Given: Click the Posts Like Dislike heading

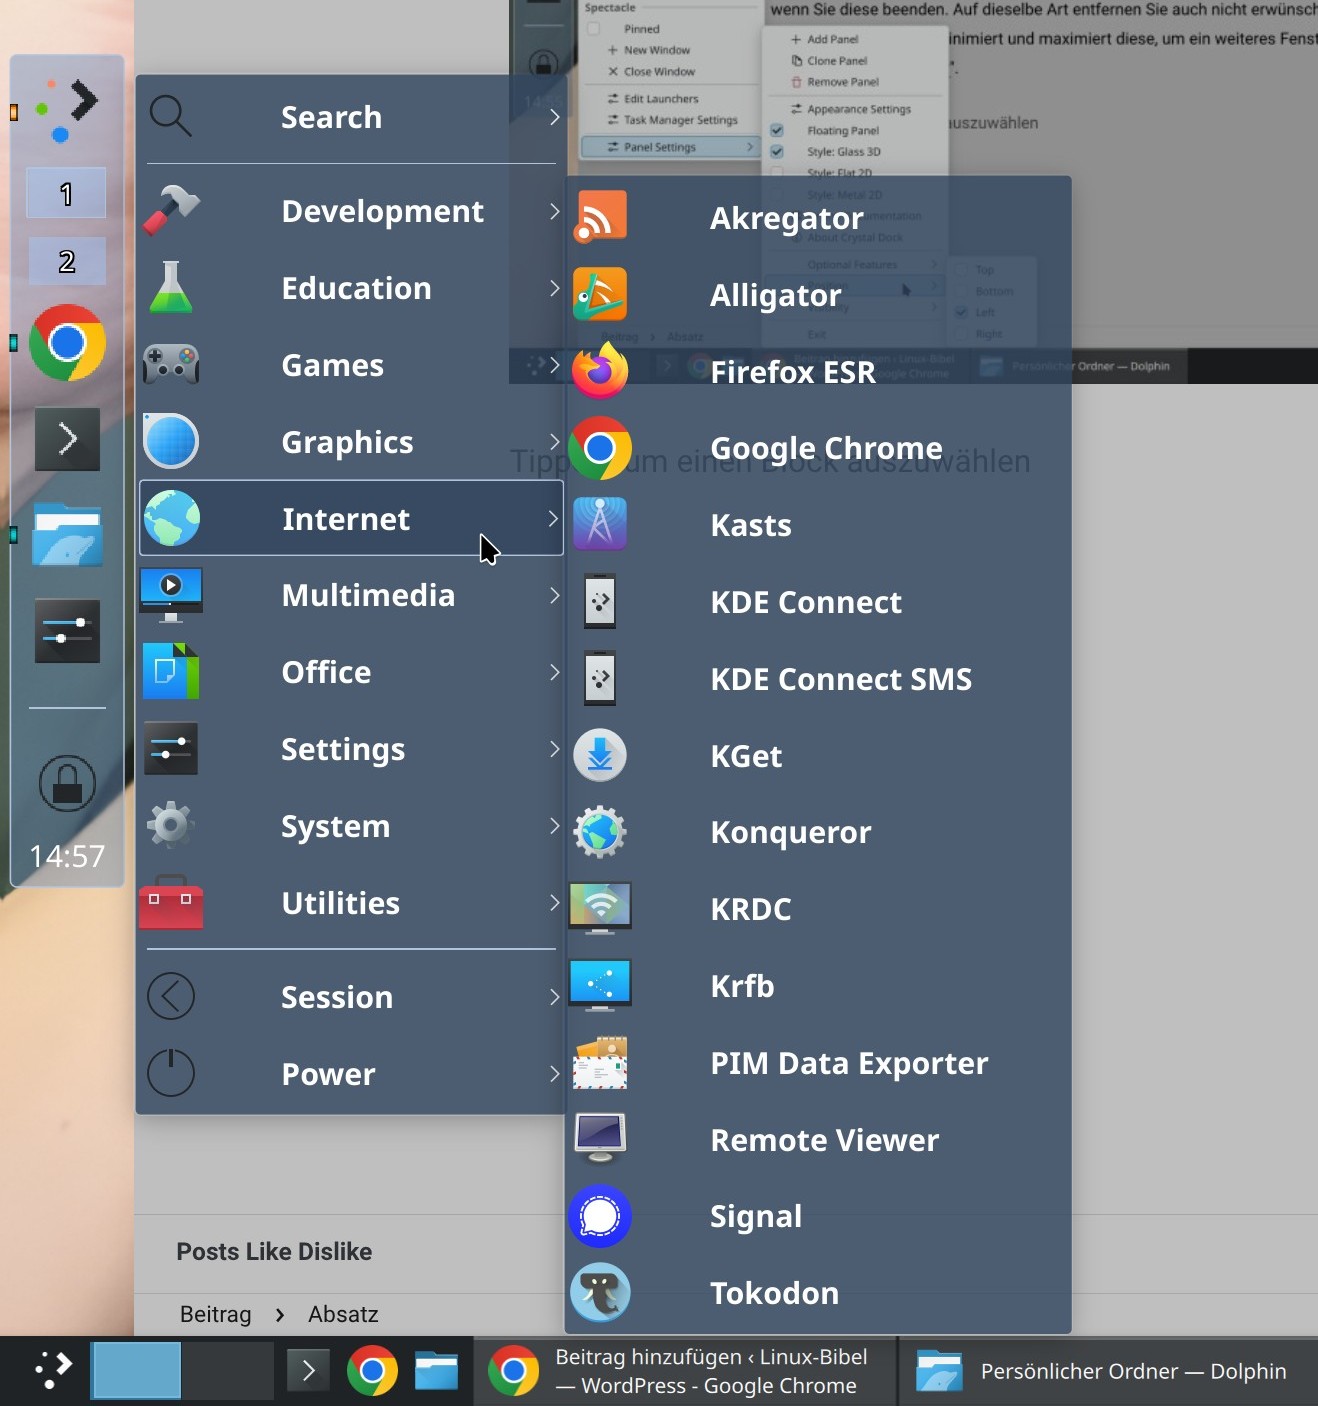Looking at the screenshot, I should 274,1251.
